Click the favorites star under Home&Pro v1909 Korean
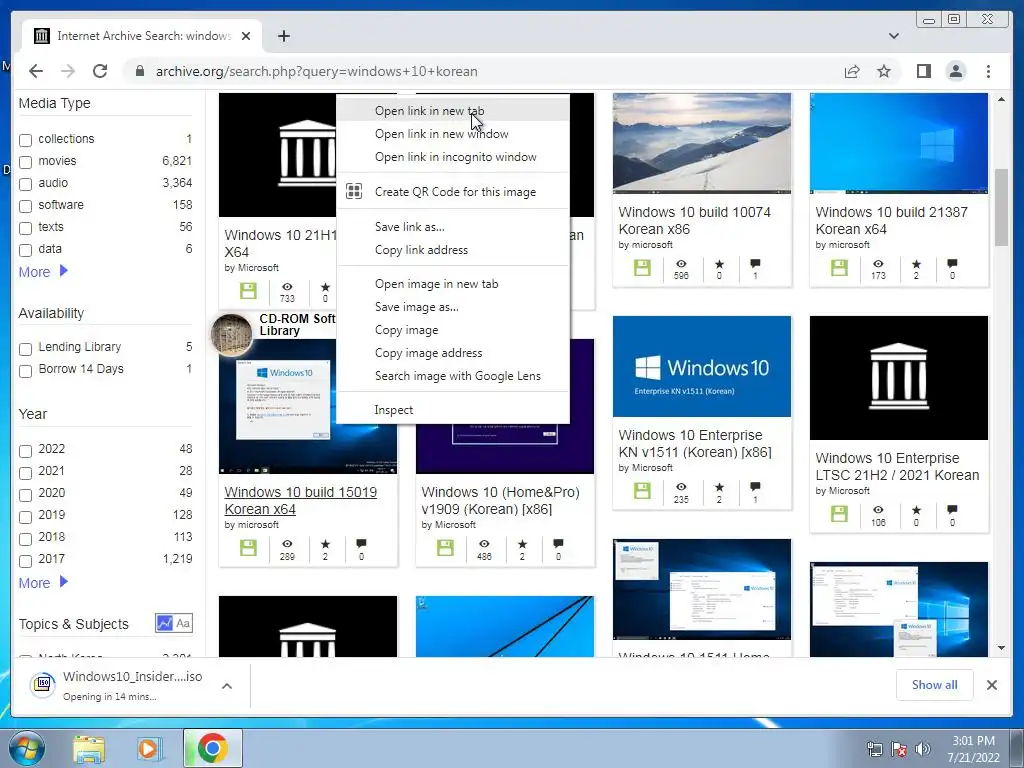 click(x=522, y=543)
